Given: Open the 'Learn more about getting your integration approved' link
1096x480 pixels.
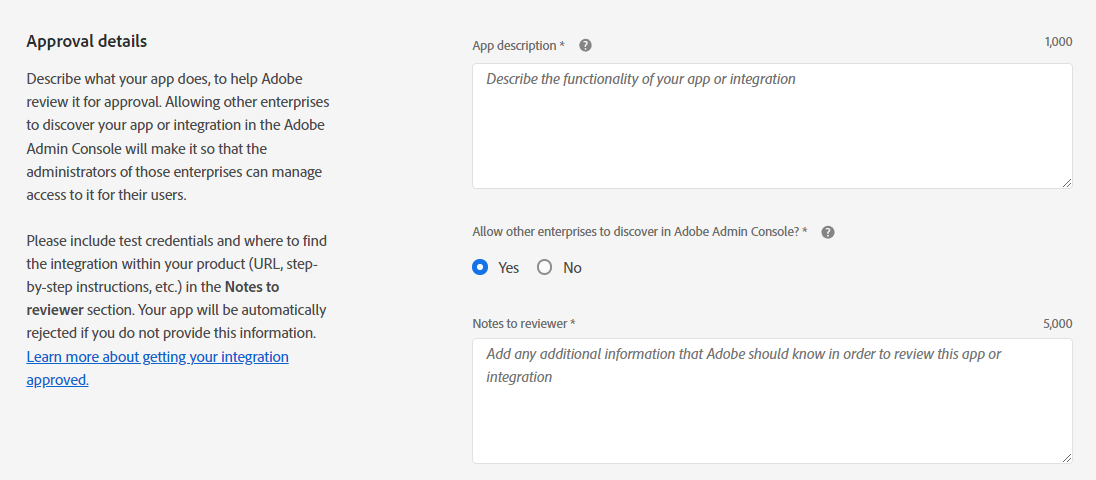Looking at the screenshot, I should (x=157, y=357).
